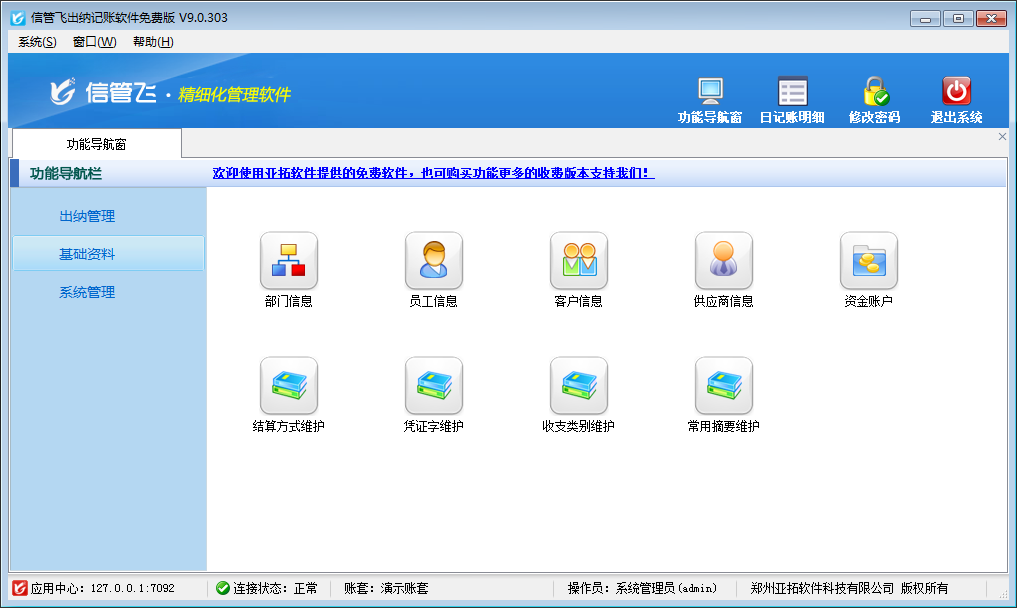
Task: Click the welcome promotional hyperlink text
Action: (433, 173)
